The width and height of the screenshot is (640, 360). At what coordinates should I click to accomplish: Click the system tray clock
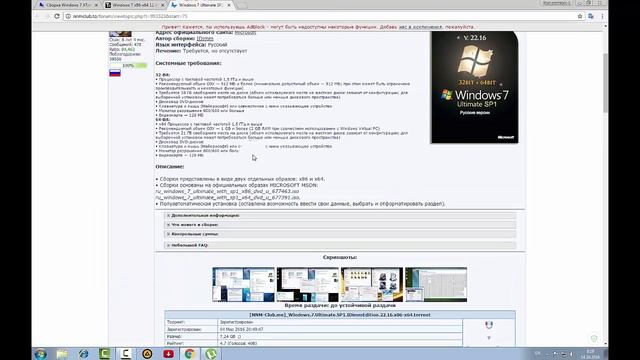[590, 354]
